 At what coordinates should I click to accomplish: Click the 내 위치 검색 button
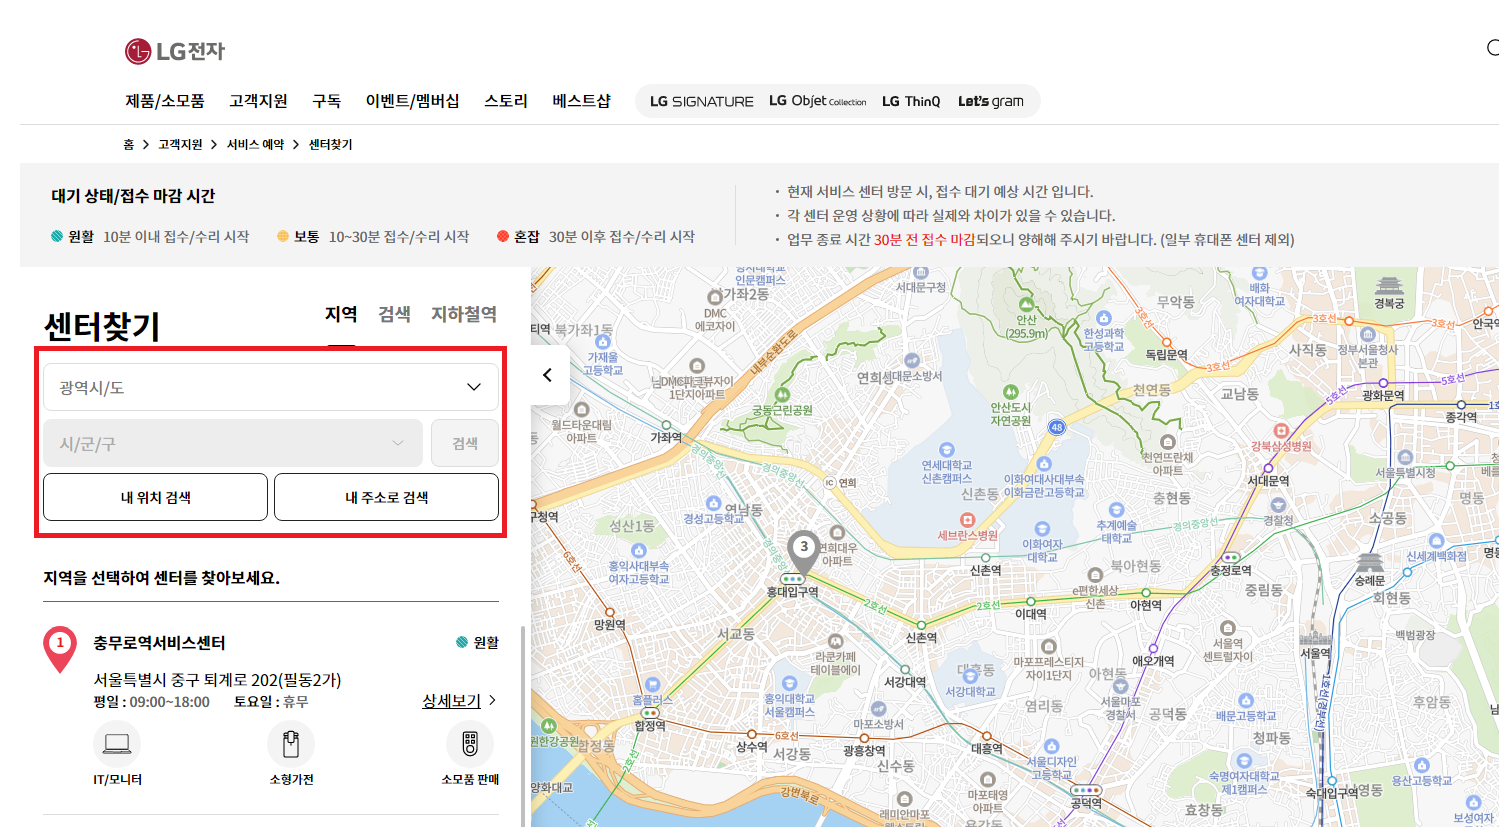155,497
